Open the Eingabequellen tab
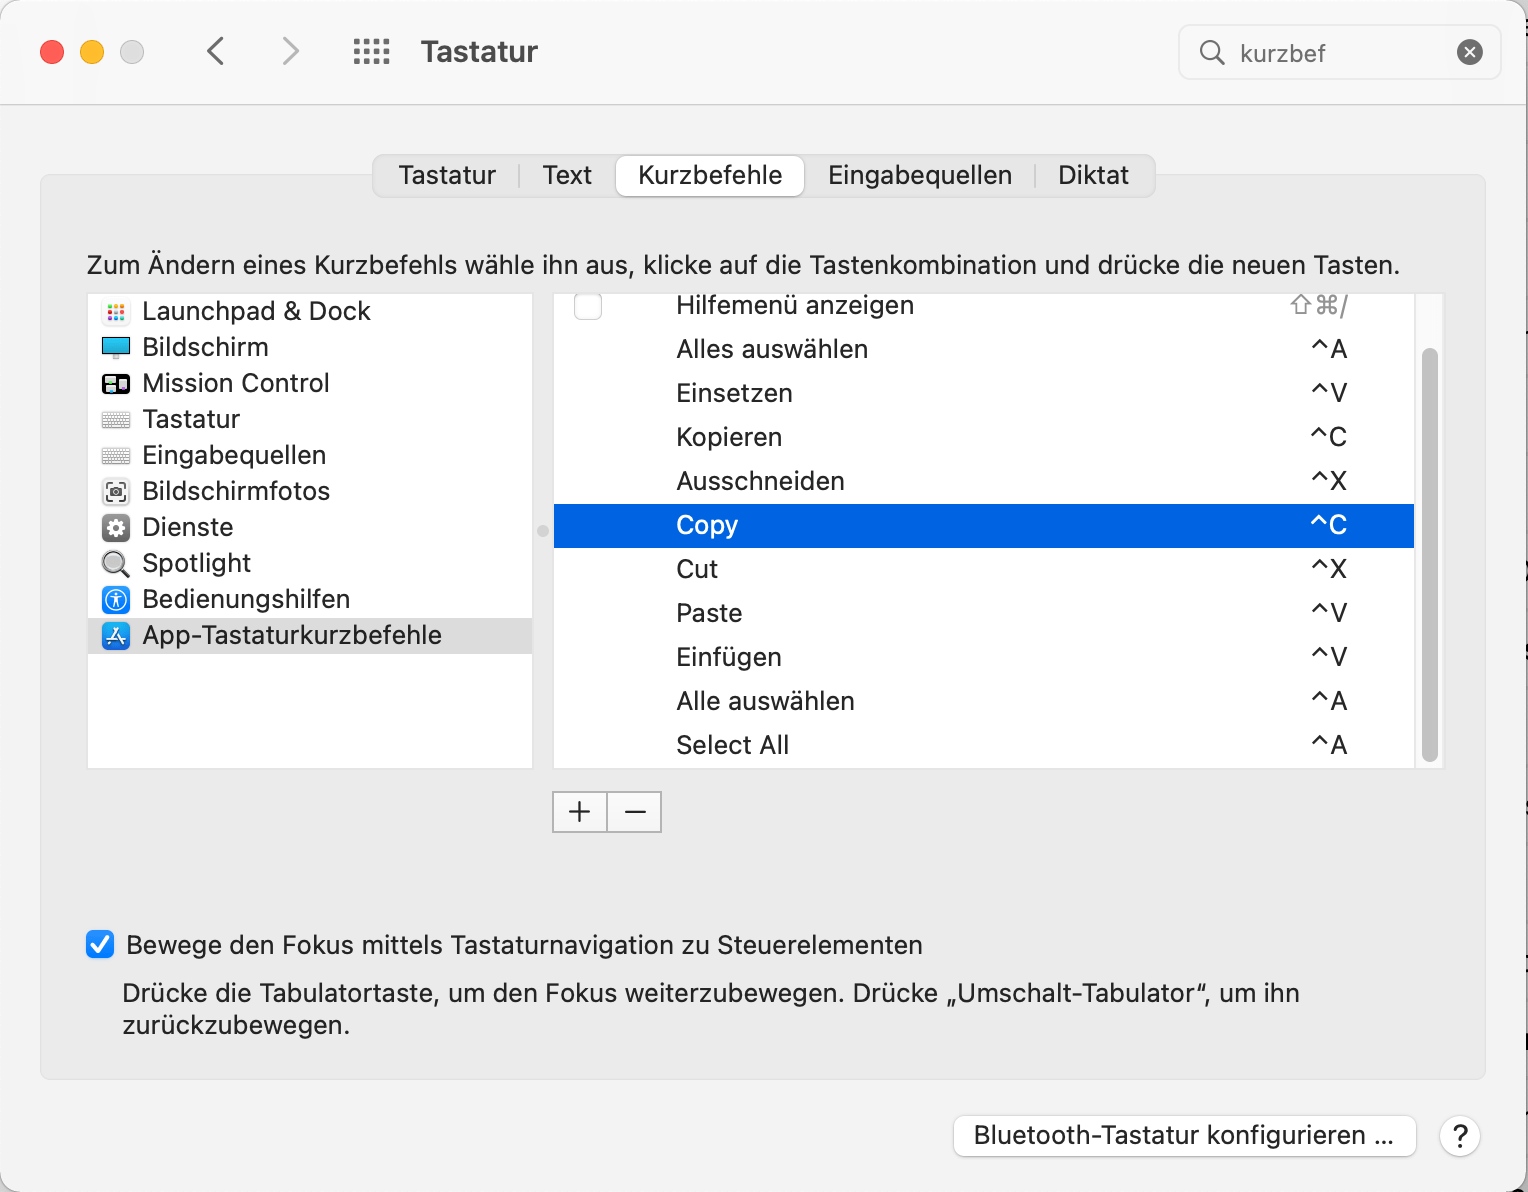The width and height of the screenshot is (1528, 1192). [919, 175]
